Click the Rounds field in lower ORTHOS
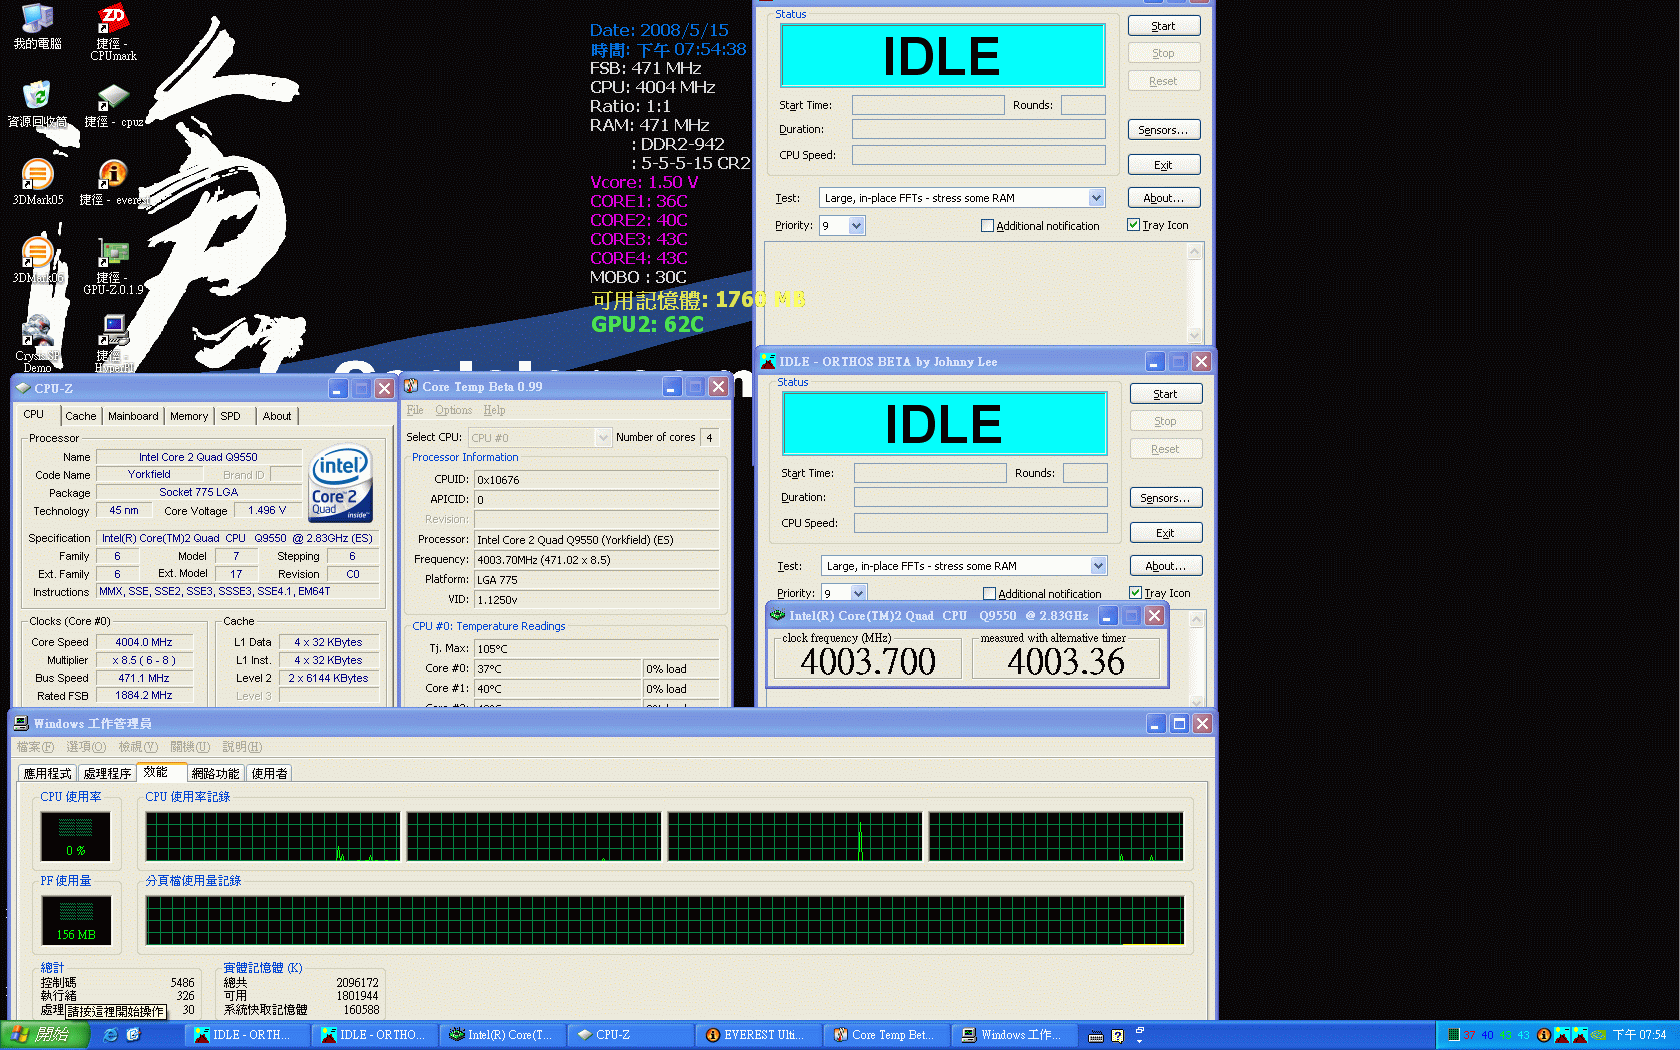Image resolution: width=1680 pixels, height=1050 pixels. pyautogui.click(x=1085, y=473)
